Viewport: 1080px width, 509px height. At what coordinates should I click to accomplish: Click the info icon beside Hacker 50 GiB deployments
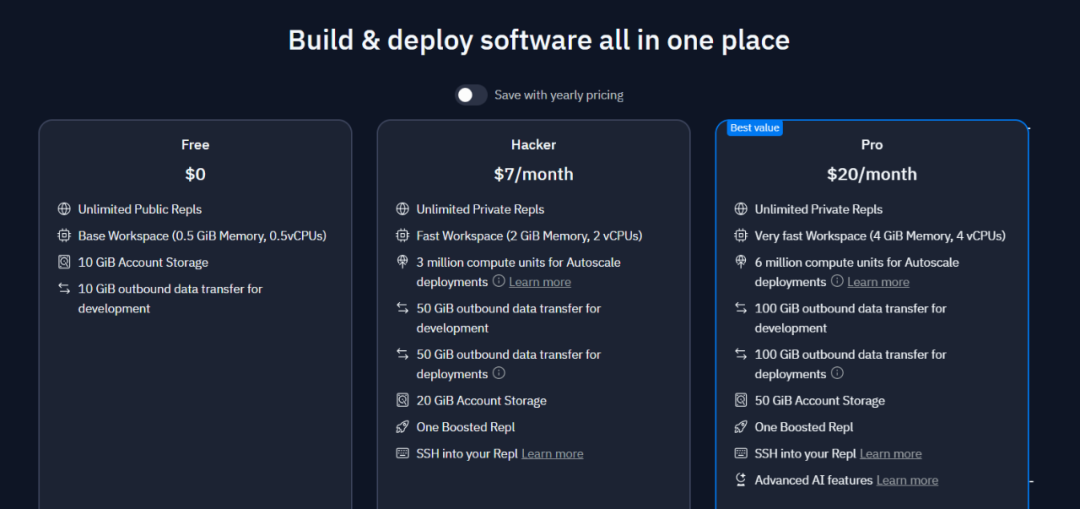point(498,373)
